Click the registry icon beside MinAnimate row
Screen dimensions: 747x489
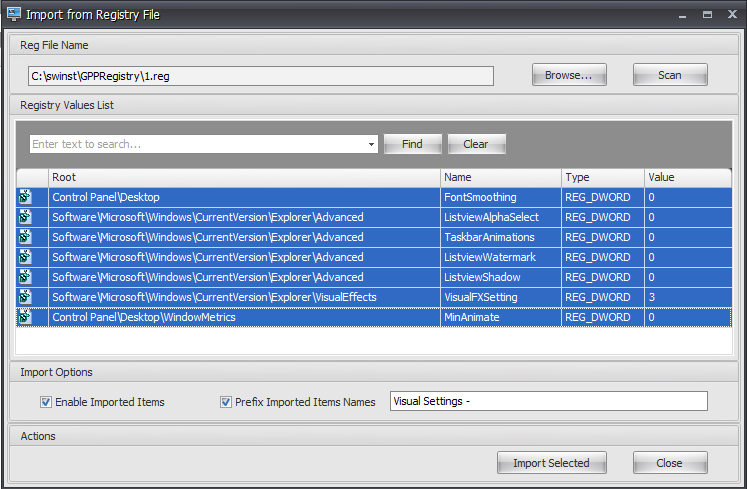pyautogui.click(x=25, y=317)
